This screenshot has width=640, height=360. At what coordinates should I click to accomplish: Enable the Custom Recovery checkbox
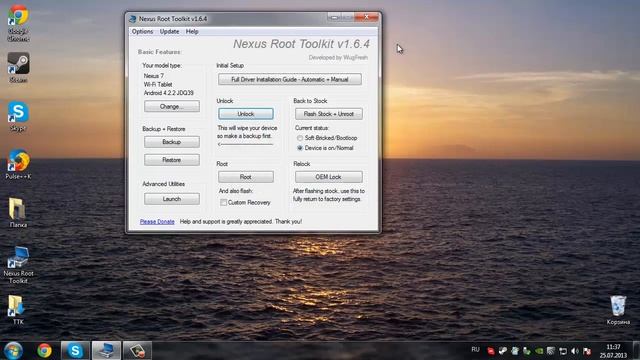coord(224,202)
